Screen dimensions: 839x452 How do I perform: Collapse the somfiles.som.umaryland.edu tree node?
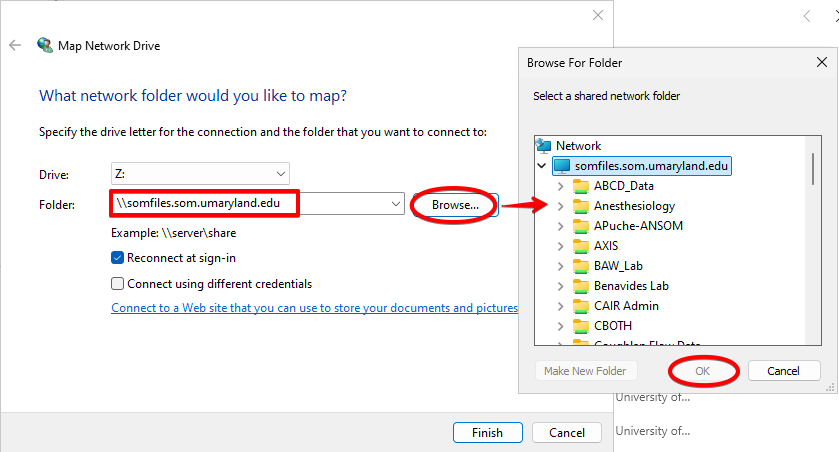[542, 165]
